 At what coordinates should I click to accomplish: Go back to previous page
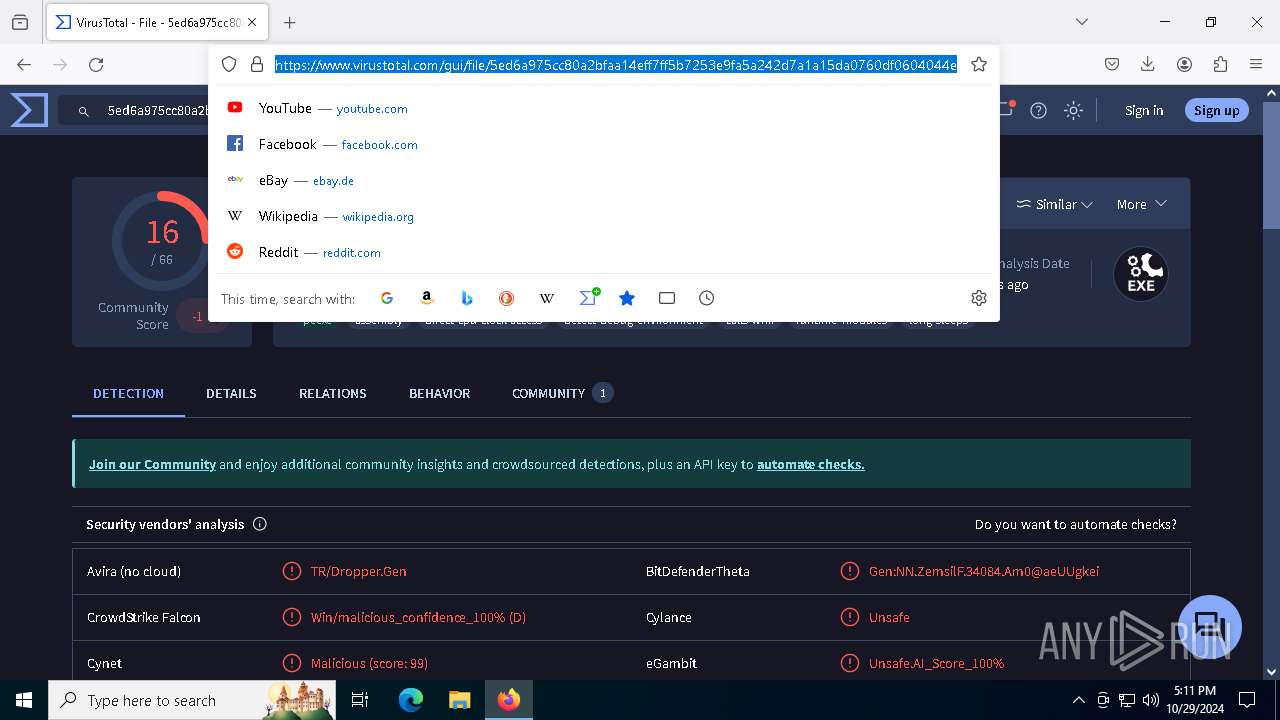pos(24,64)
